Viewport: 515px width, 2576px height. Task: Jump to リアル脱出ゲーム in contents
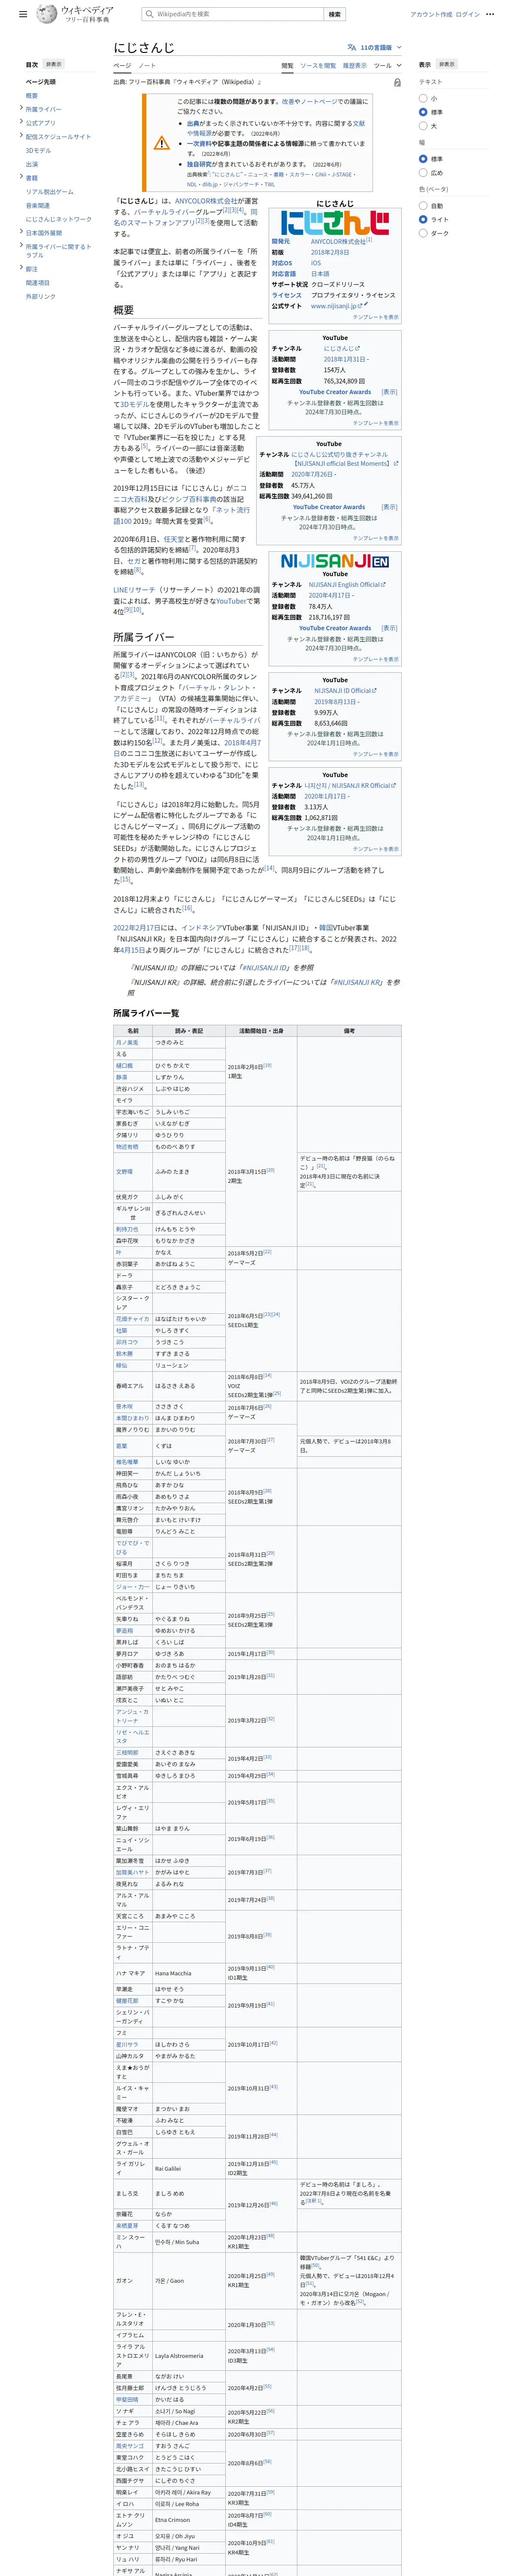[x=50, y=191]
